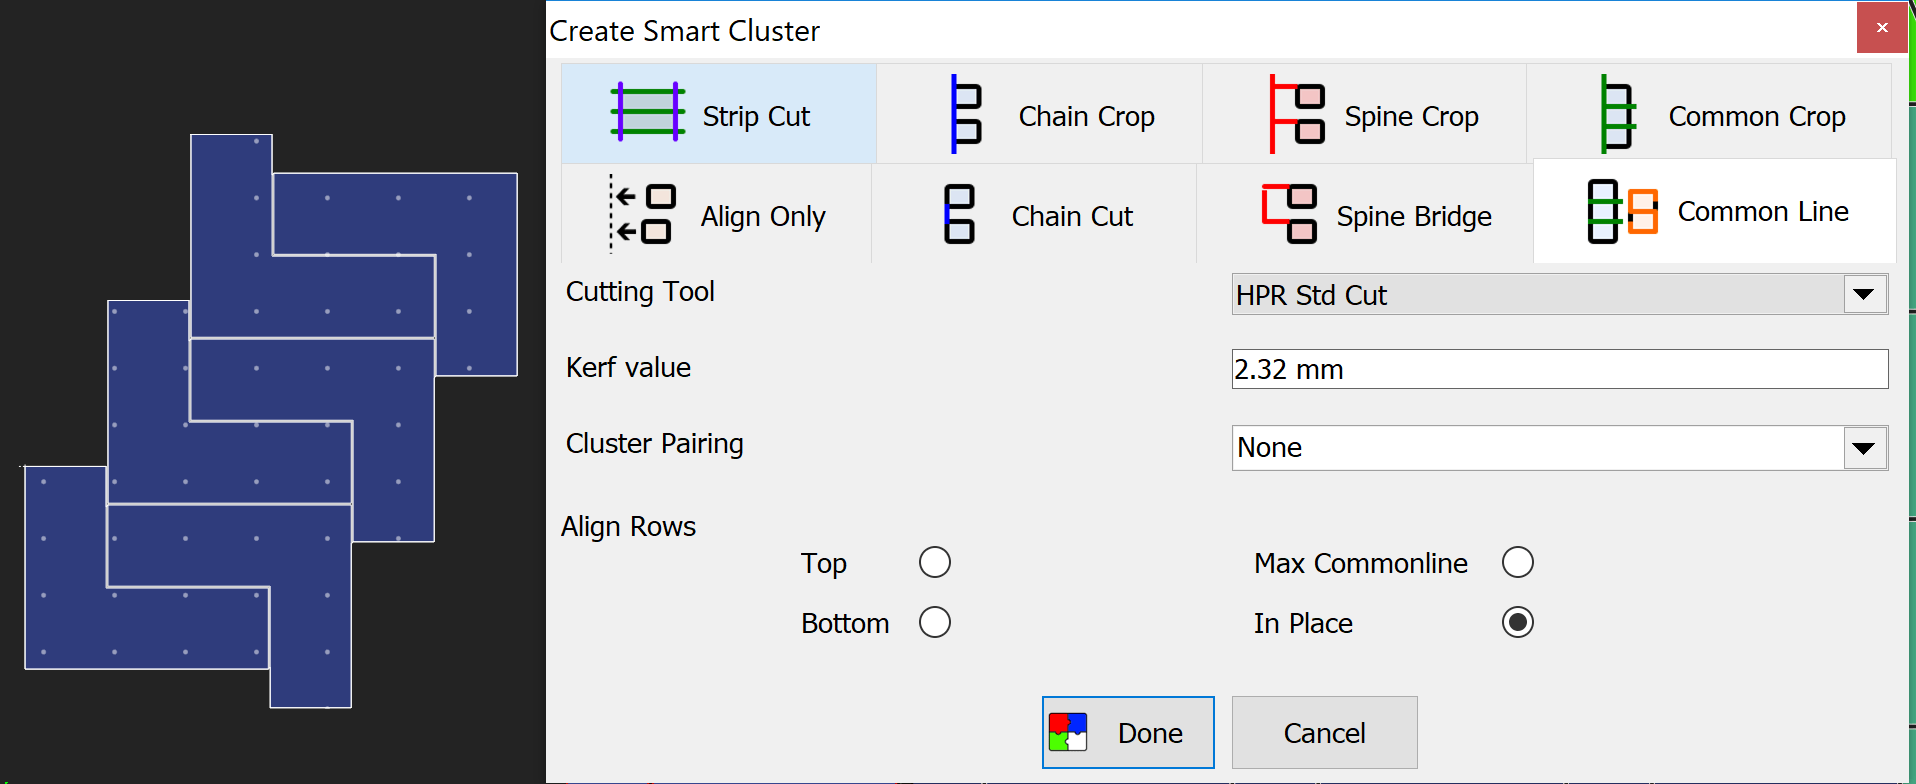Expand the Cluster Pairing dropdown arrow
1916x784 pixels.
click(x=1864, y=448)
